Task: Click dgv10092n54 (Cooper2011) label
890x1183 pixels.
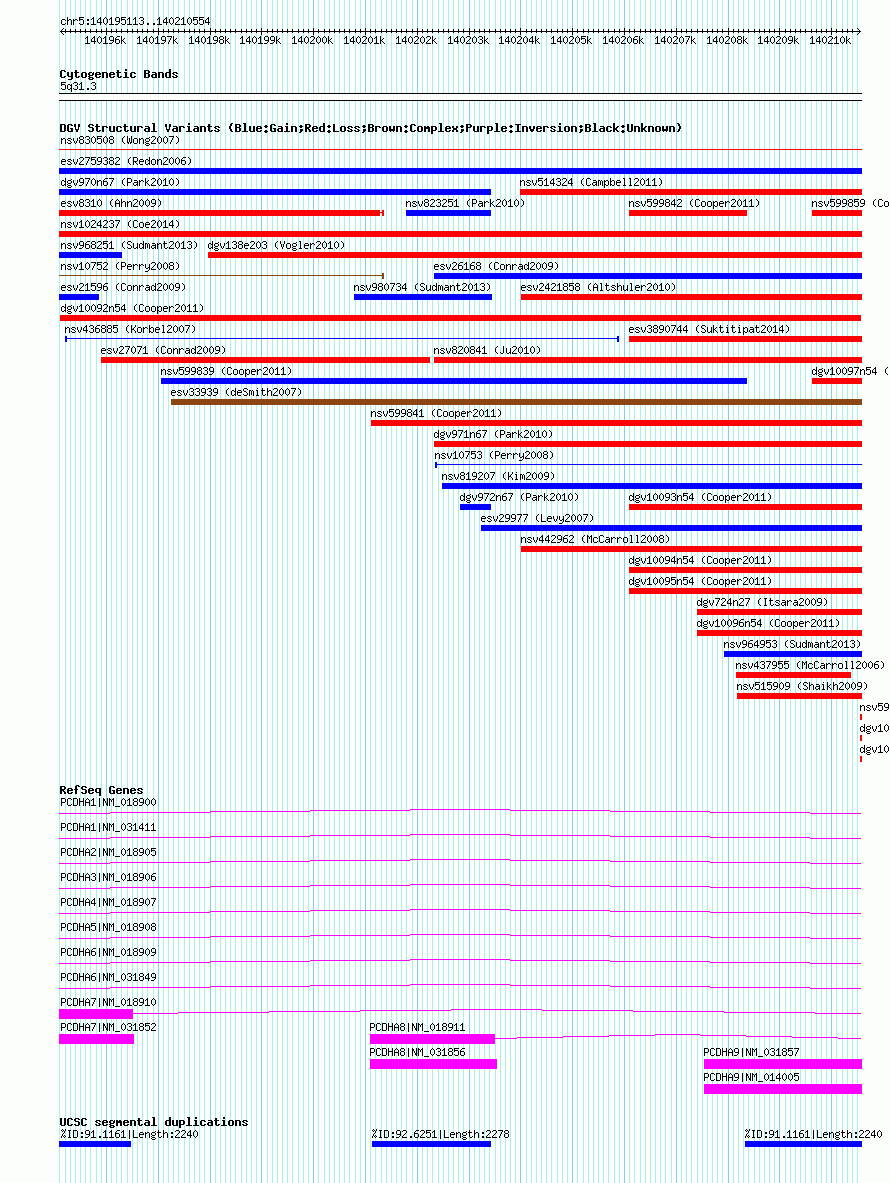Action: pyautogui.click(x=132, y=309)
